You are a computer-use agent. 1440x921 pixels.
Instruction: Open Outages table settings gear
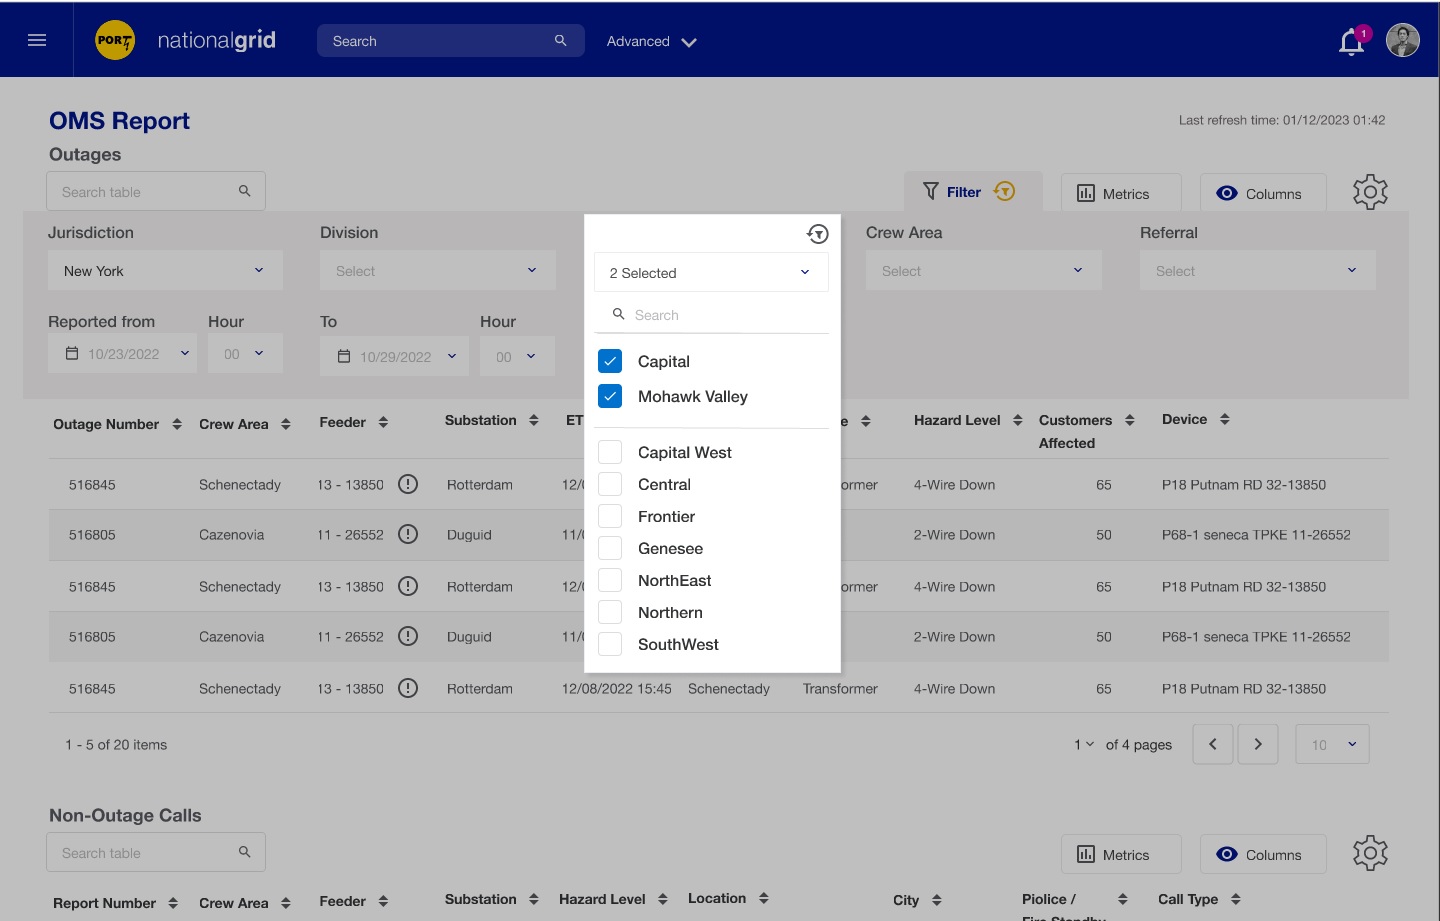tap(1370, 192)
